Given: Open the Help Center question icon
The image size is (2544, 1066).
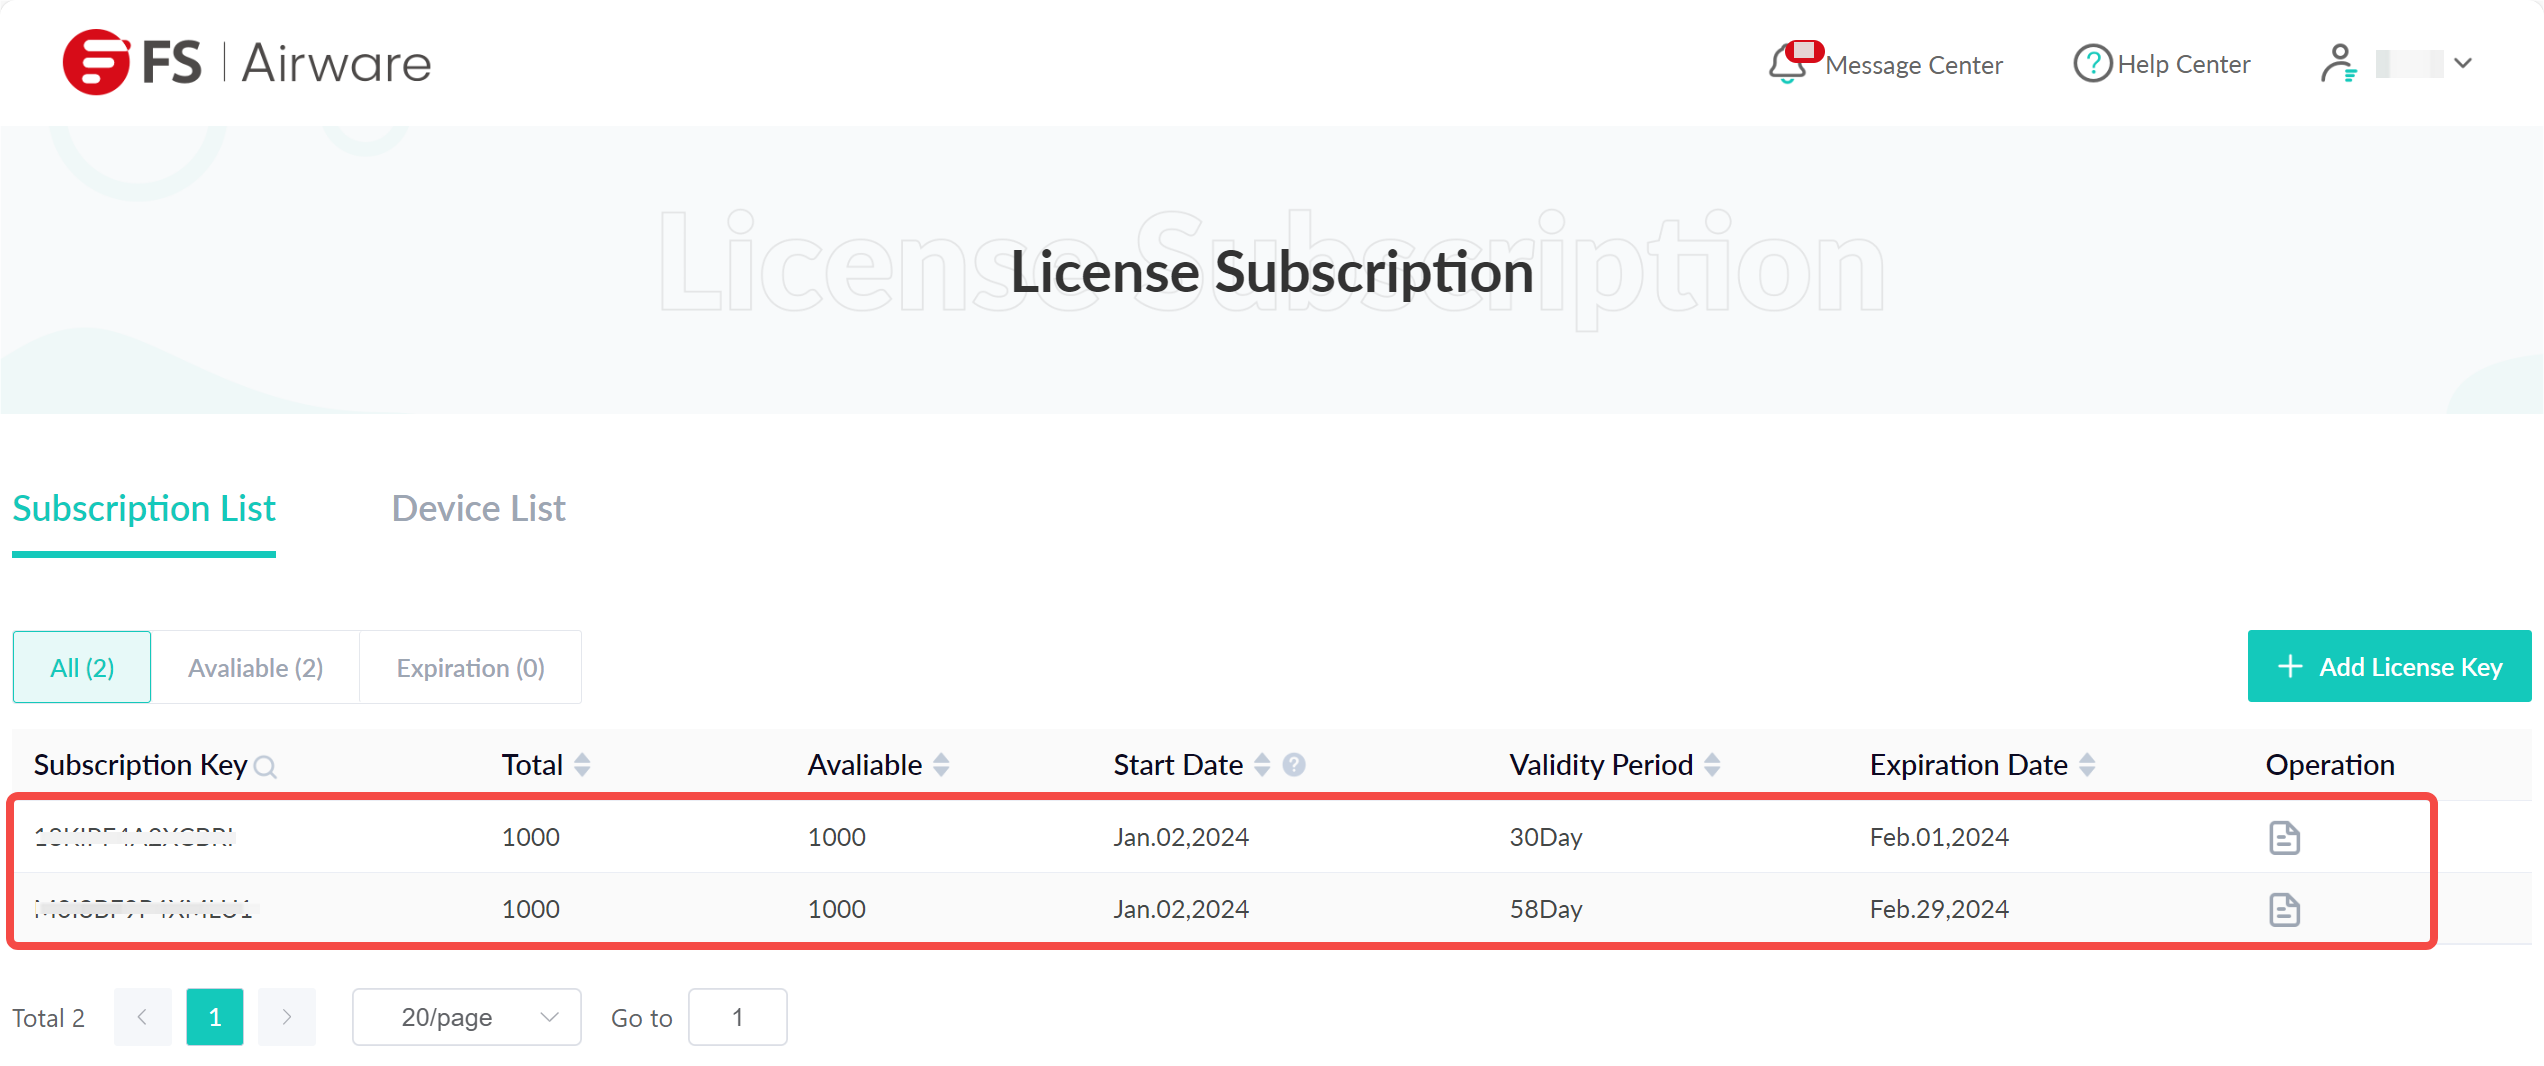Looking at the screenshot, I should (x=2092, y=63).
